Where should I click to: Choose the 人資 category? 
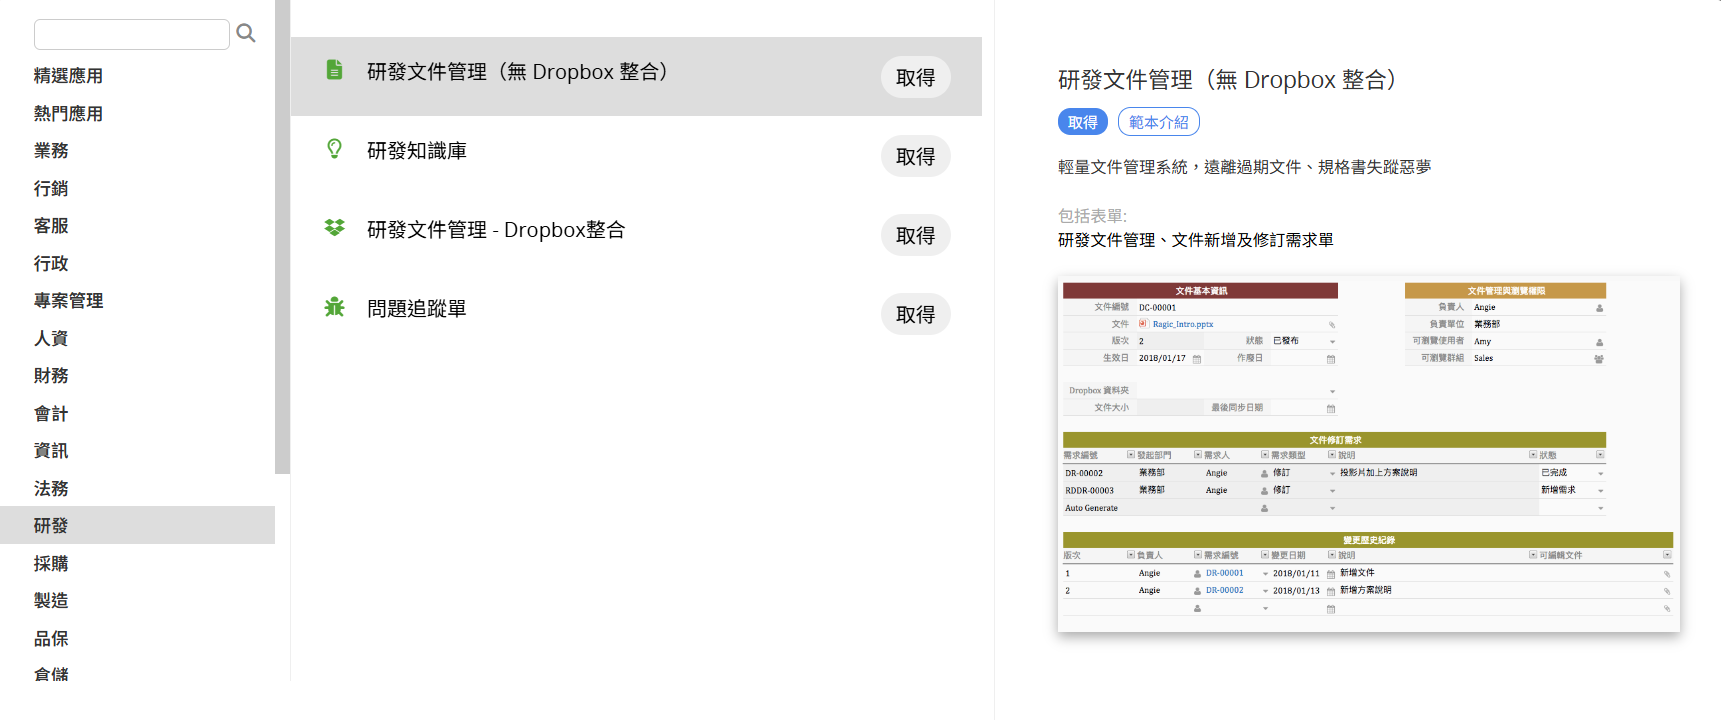pos(51,338)
